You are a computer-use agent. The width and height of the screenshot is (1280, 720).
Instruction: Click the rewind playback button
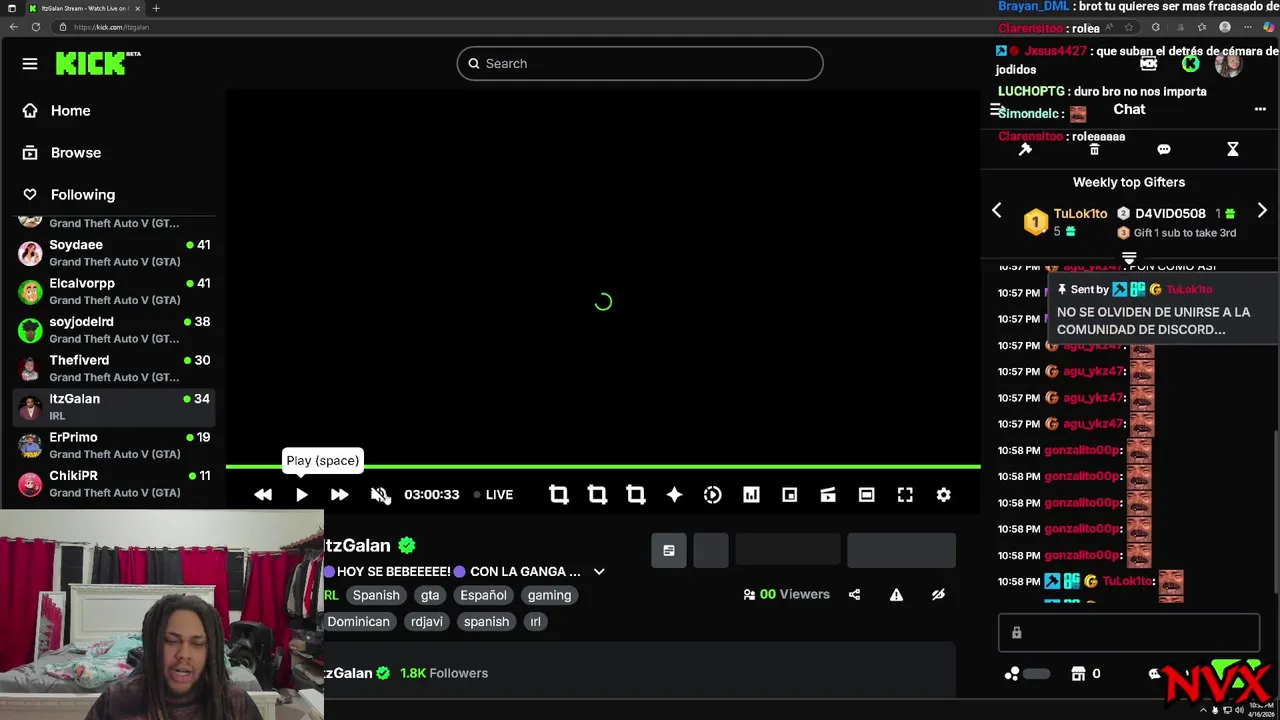pos(263,495)
